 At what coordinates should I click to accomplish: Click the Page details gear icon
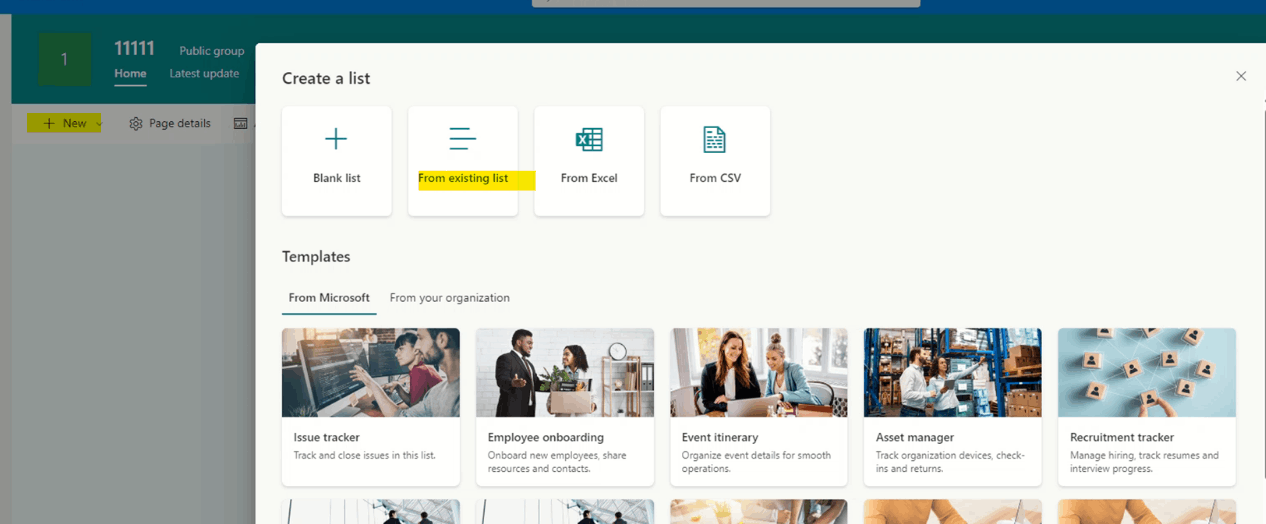(136, 124)
